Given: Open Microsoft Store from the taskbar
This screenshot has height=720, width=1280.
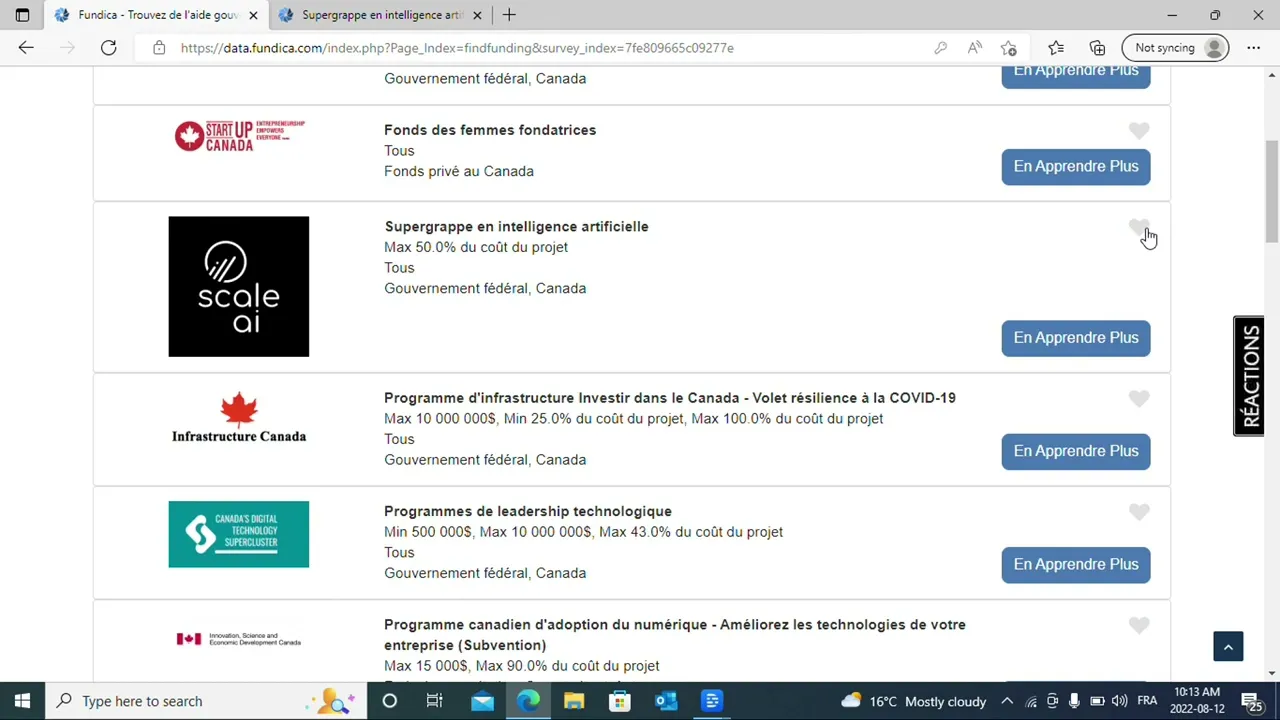Looking at the screenshot, I should pos(620,701).
